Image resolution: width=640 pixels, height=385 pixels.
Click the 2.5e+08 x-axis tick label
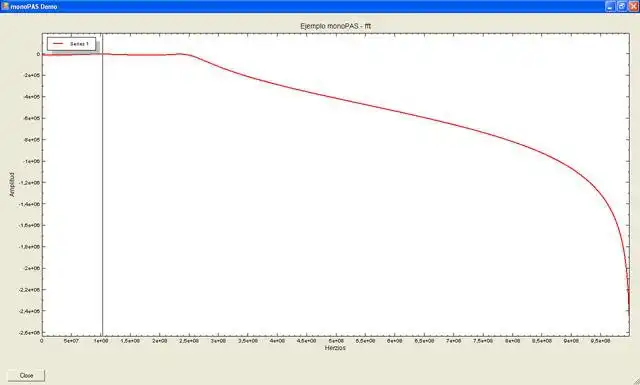coord(189,340)
